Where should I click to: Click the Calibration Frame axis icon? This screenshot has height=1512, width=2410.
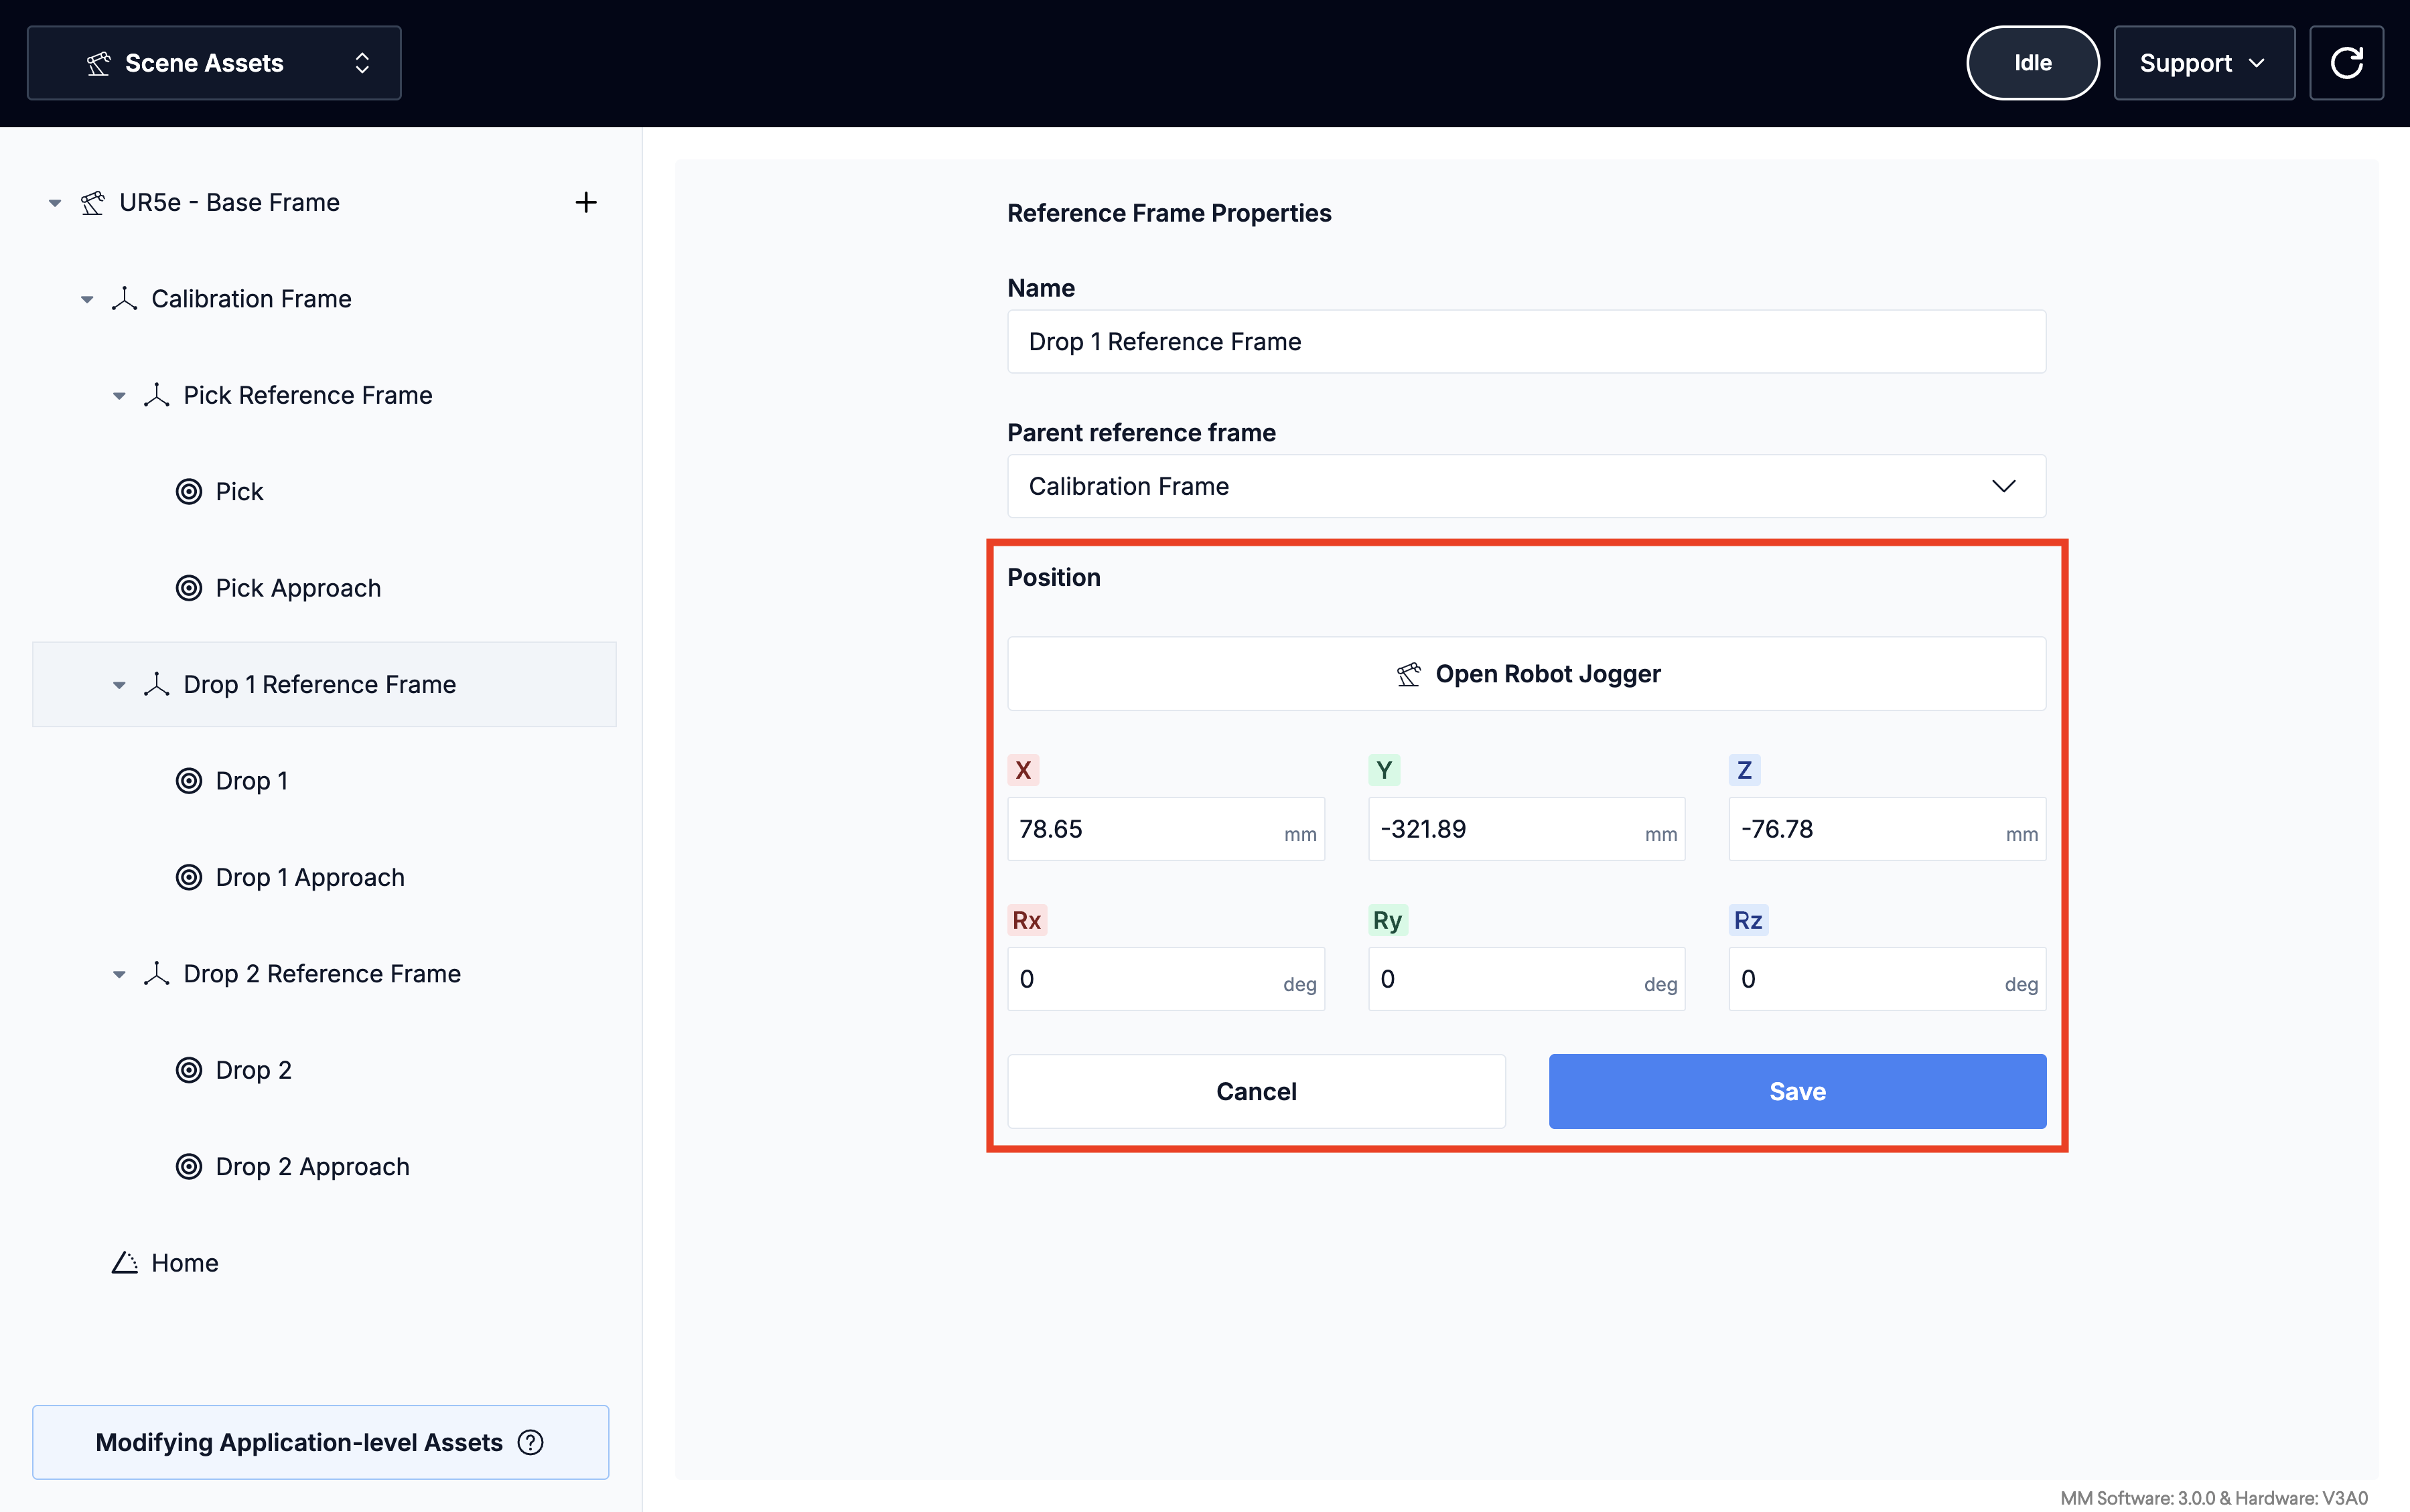pos(124,299)
